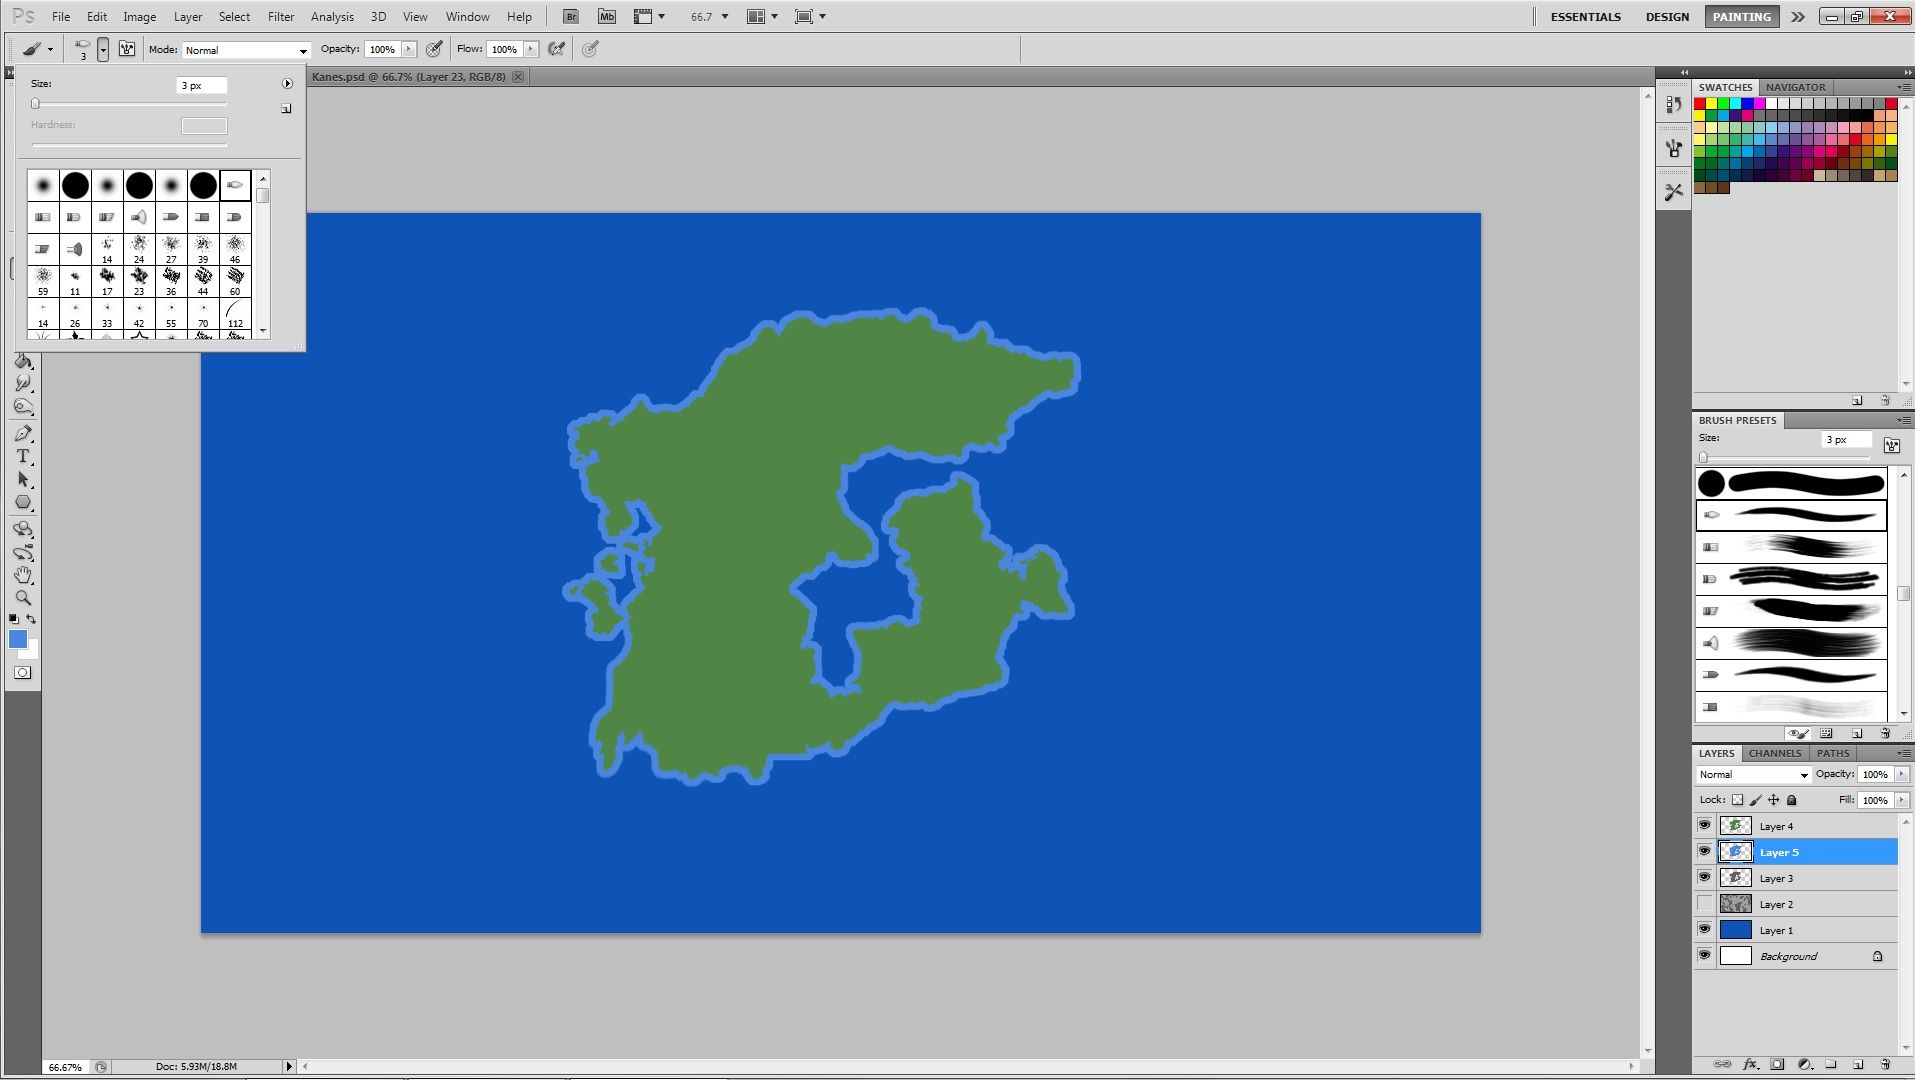Image resolution: width=1915 pixels, height=1080 pixels.
Task: Open the zoom level dropdown at 66.7
Action: click(724, 17)
